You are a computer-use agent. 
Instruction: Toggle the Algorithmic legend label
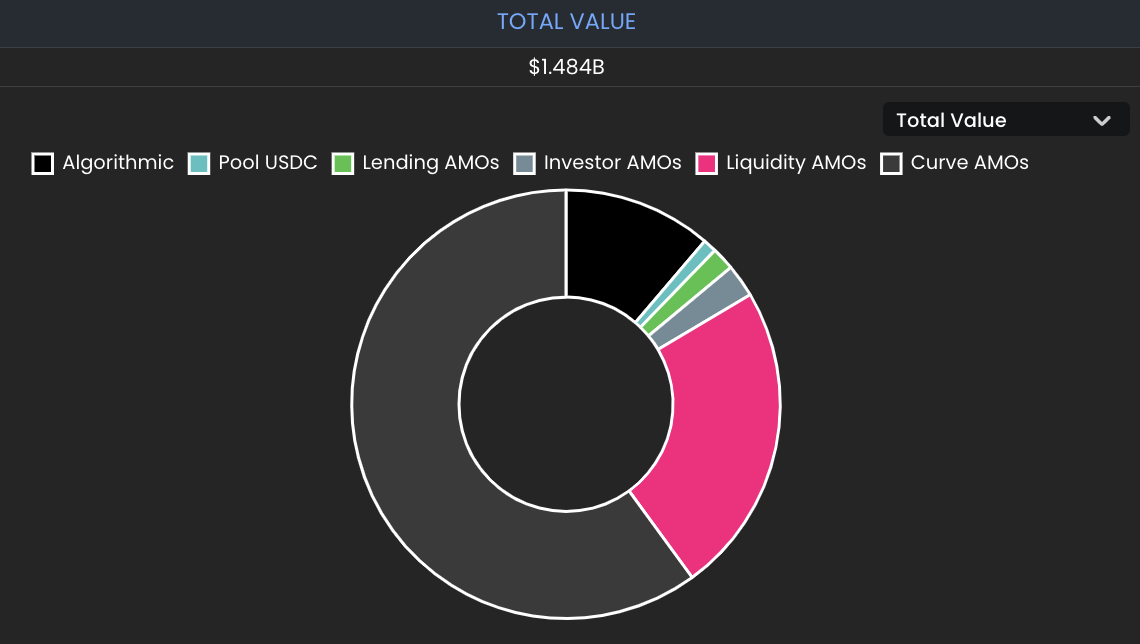pyautogui.click(x=118, y=163)
